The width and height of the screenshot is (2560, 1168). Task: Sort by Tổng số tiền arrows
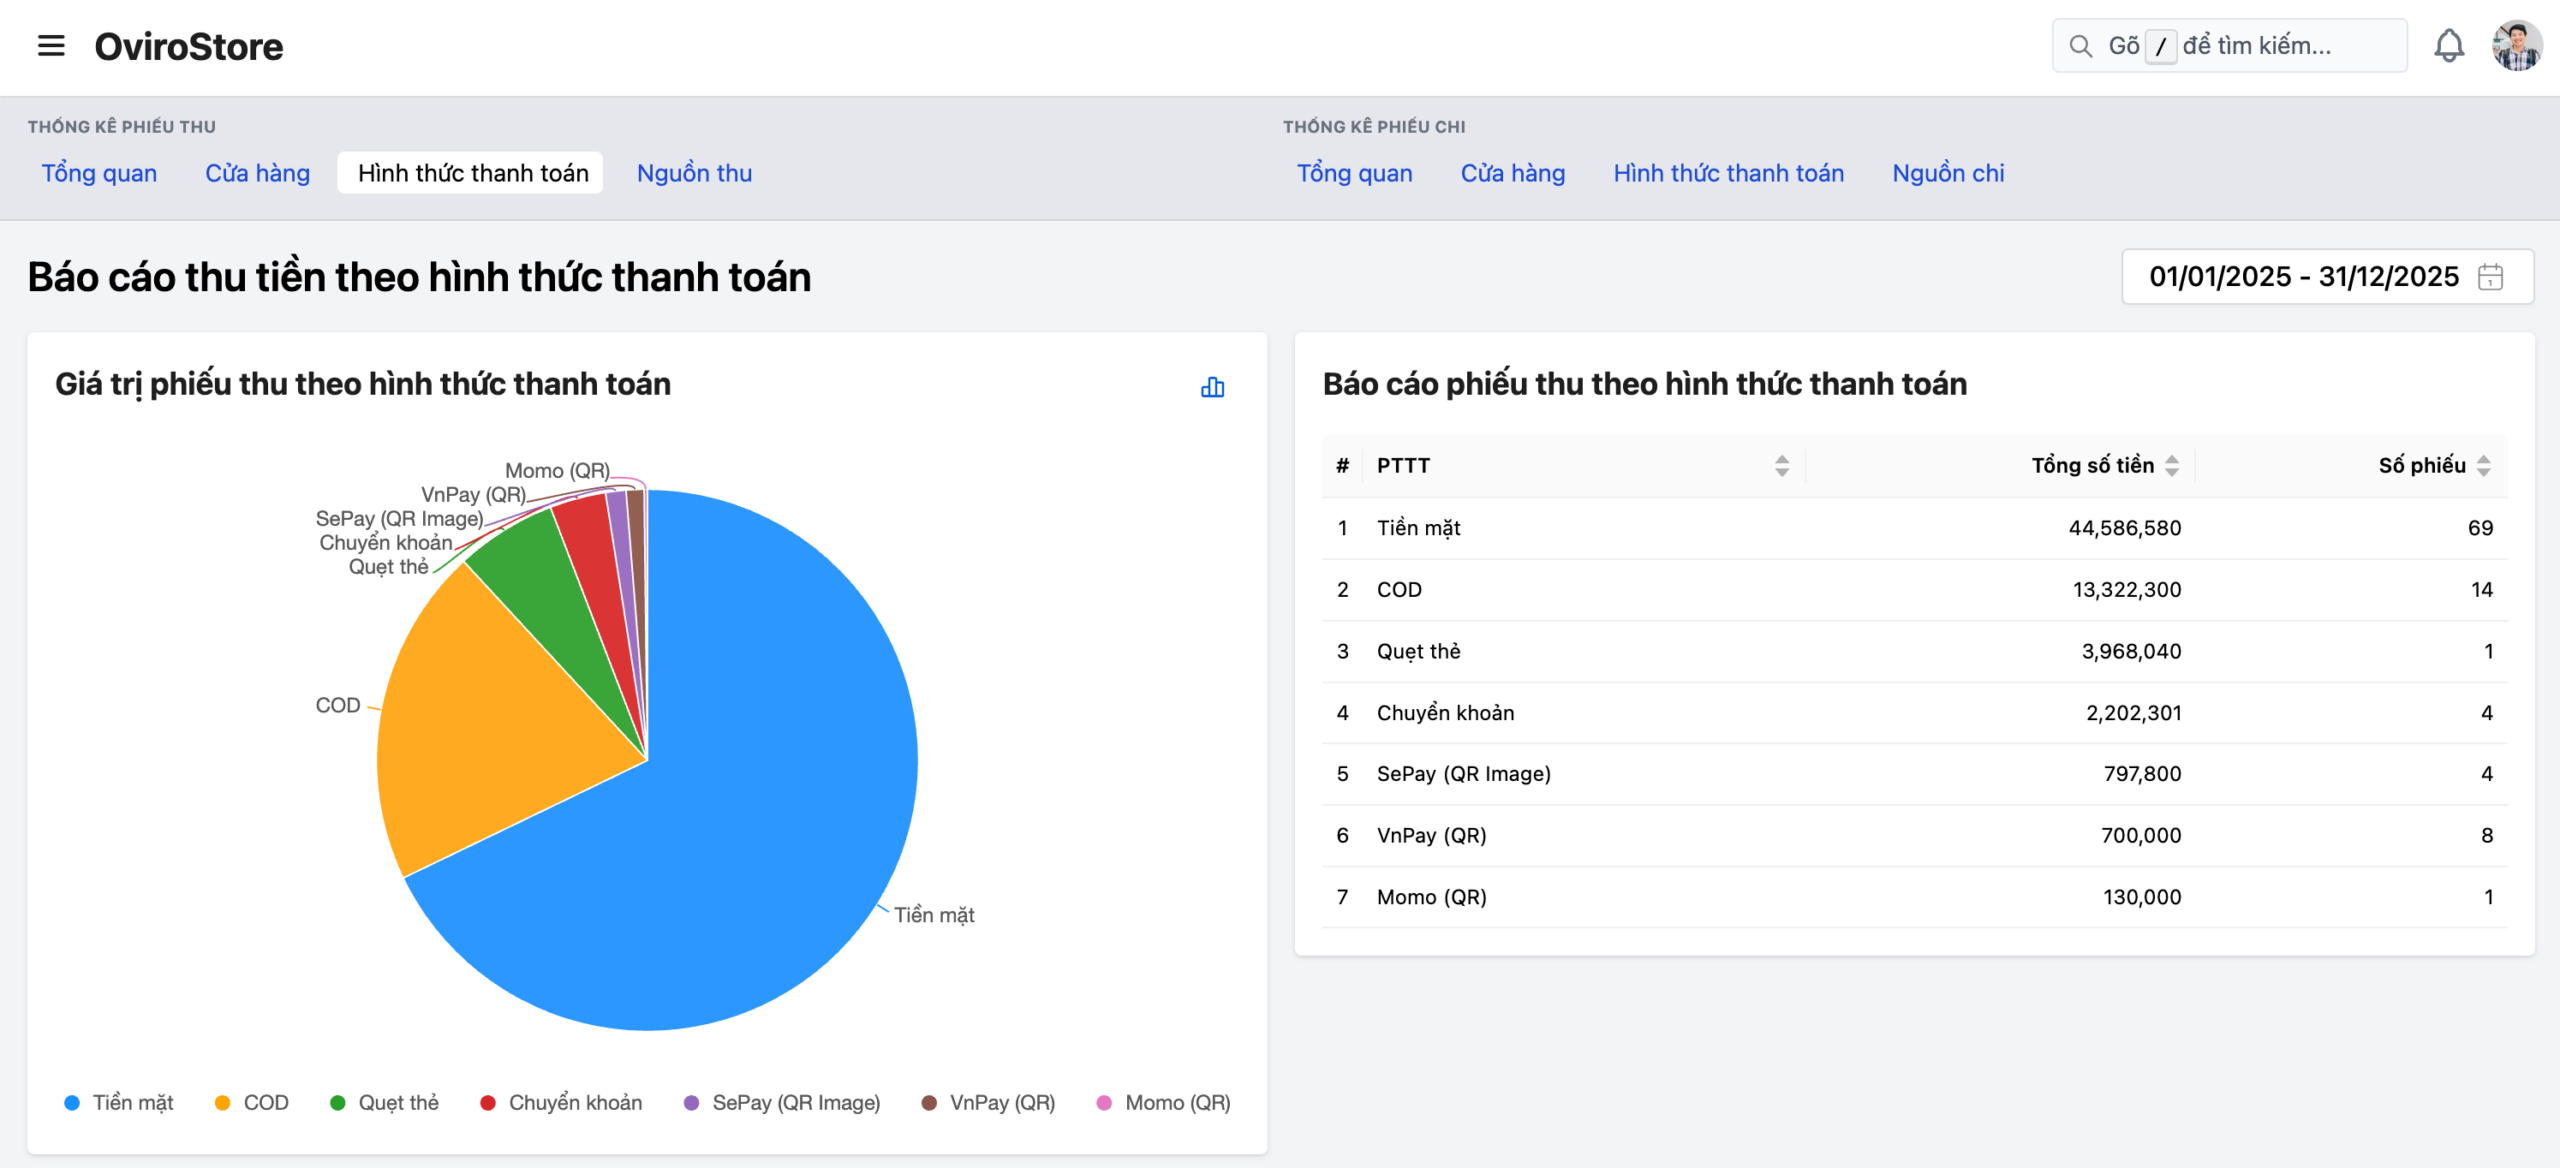(2172, 465)
